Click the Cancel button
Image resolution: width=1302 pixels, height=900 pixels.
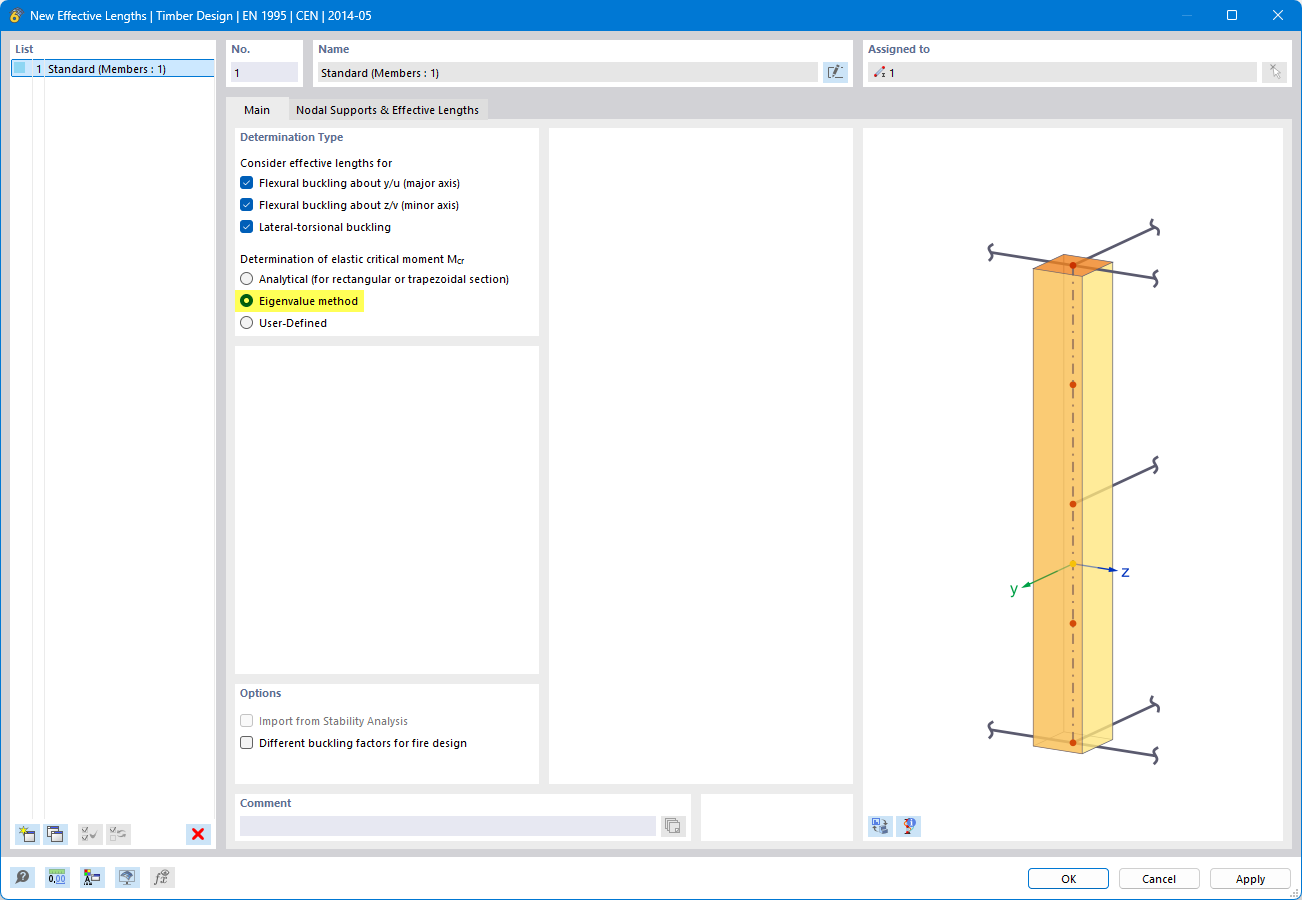point(1159,878)
